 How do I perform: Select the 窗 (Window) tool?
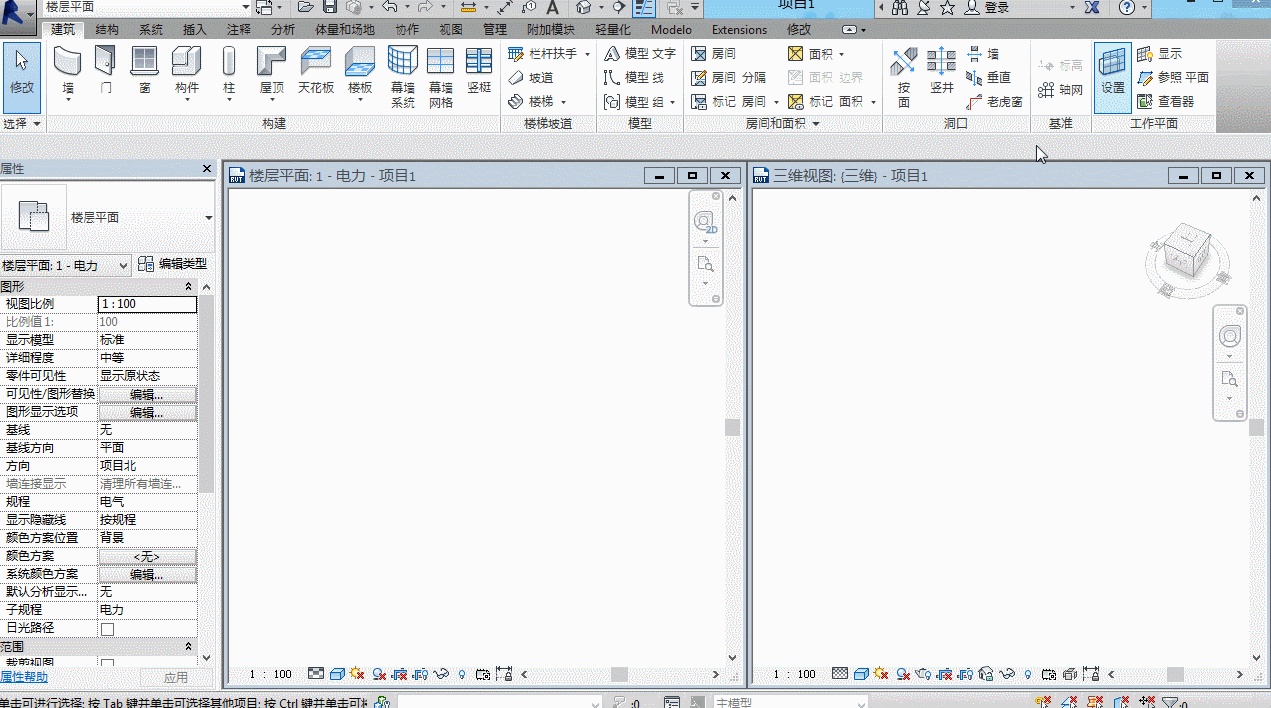(145, 70)
